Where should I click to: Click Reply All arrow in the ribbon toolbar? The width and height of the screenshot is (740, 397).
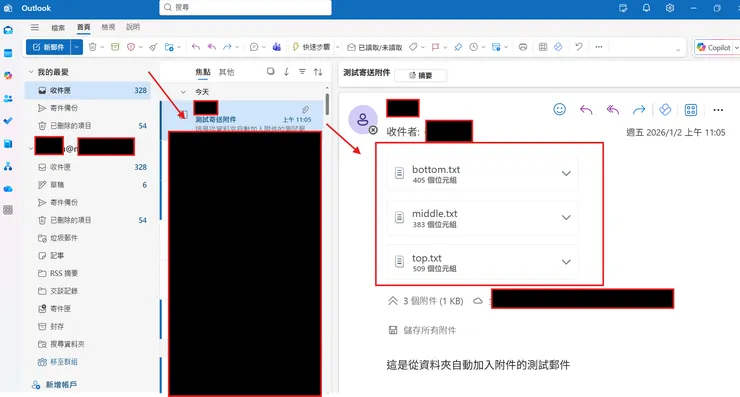pos(212,47)
